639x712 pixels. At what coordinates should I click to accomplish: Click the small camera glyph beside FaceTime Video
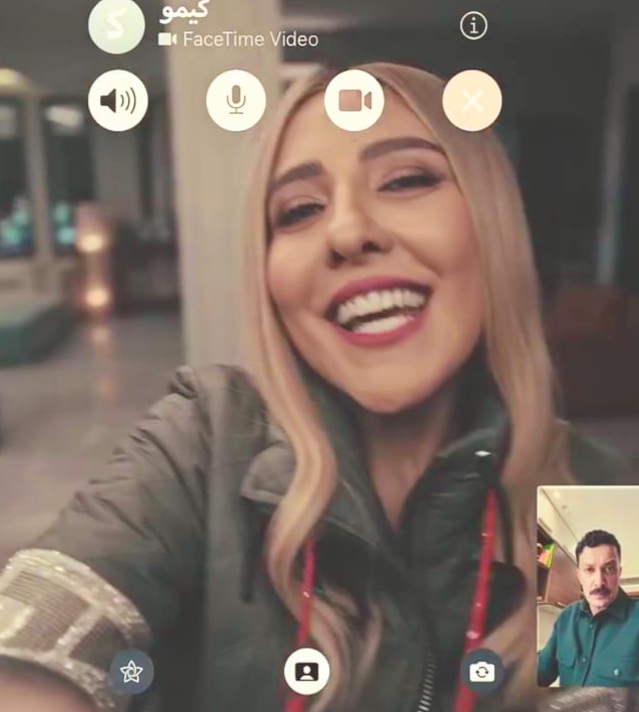tap(167, 40)
